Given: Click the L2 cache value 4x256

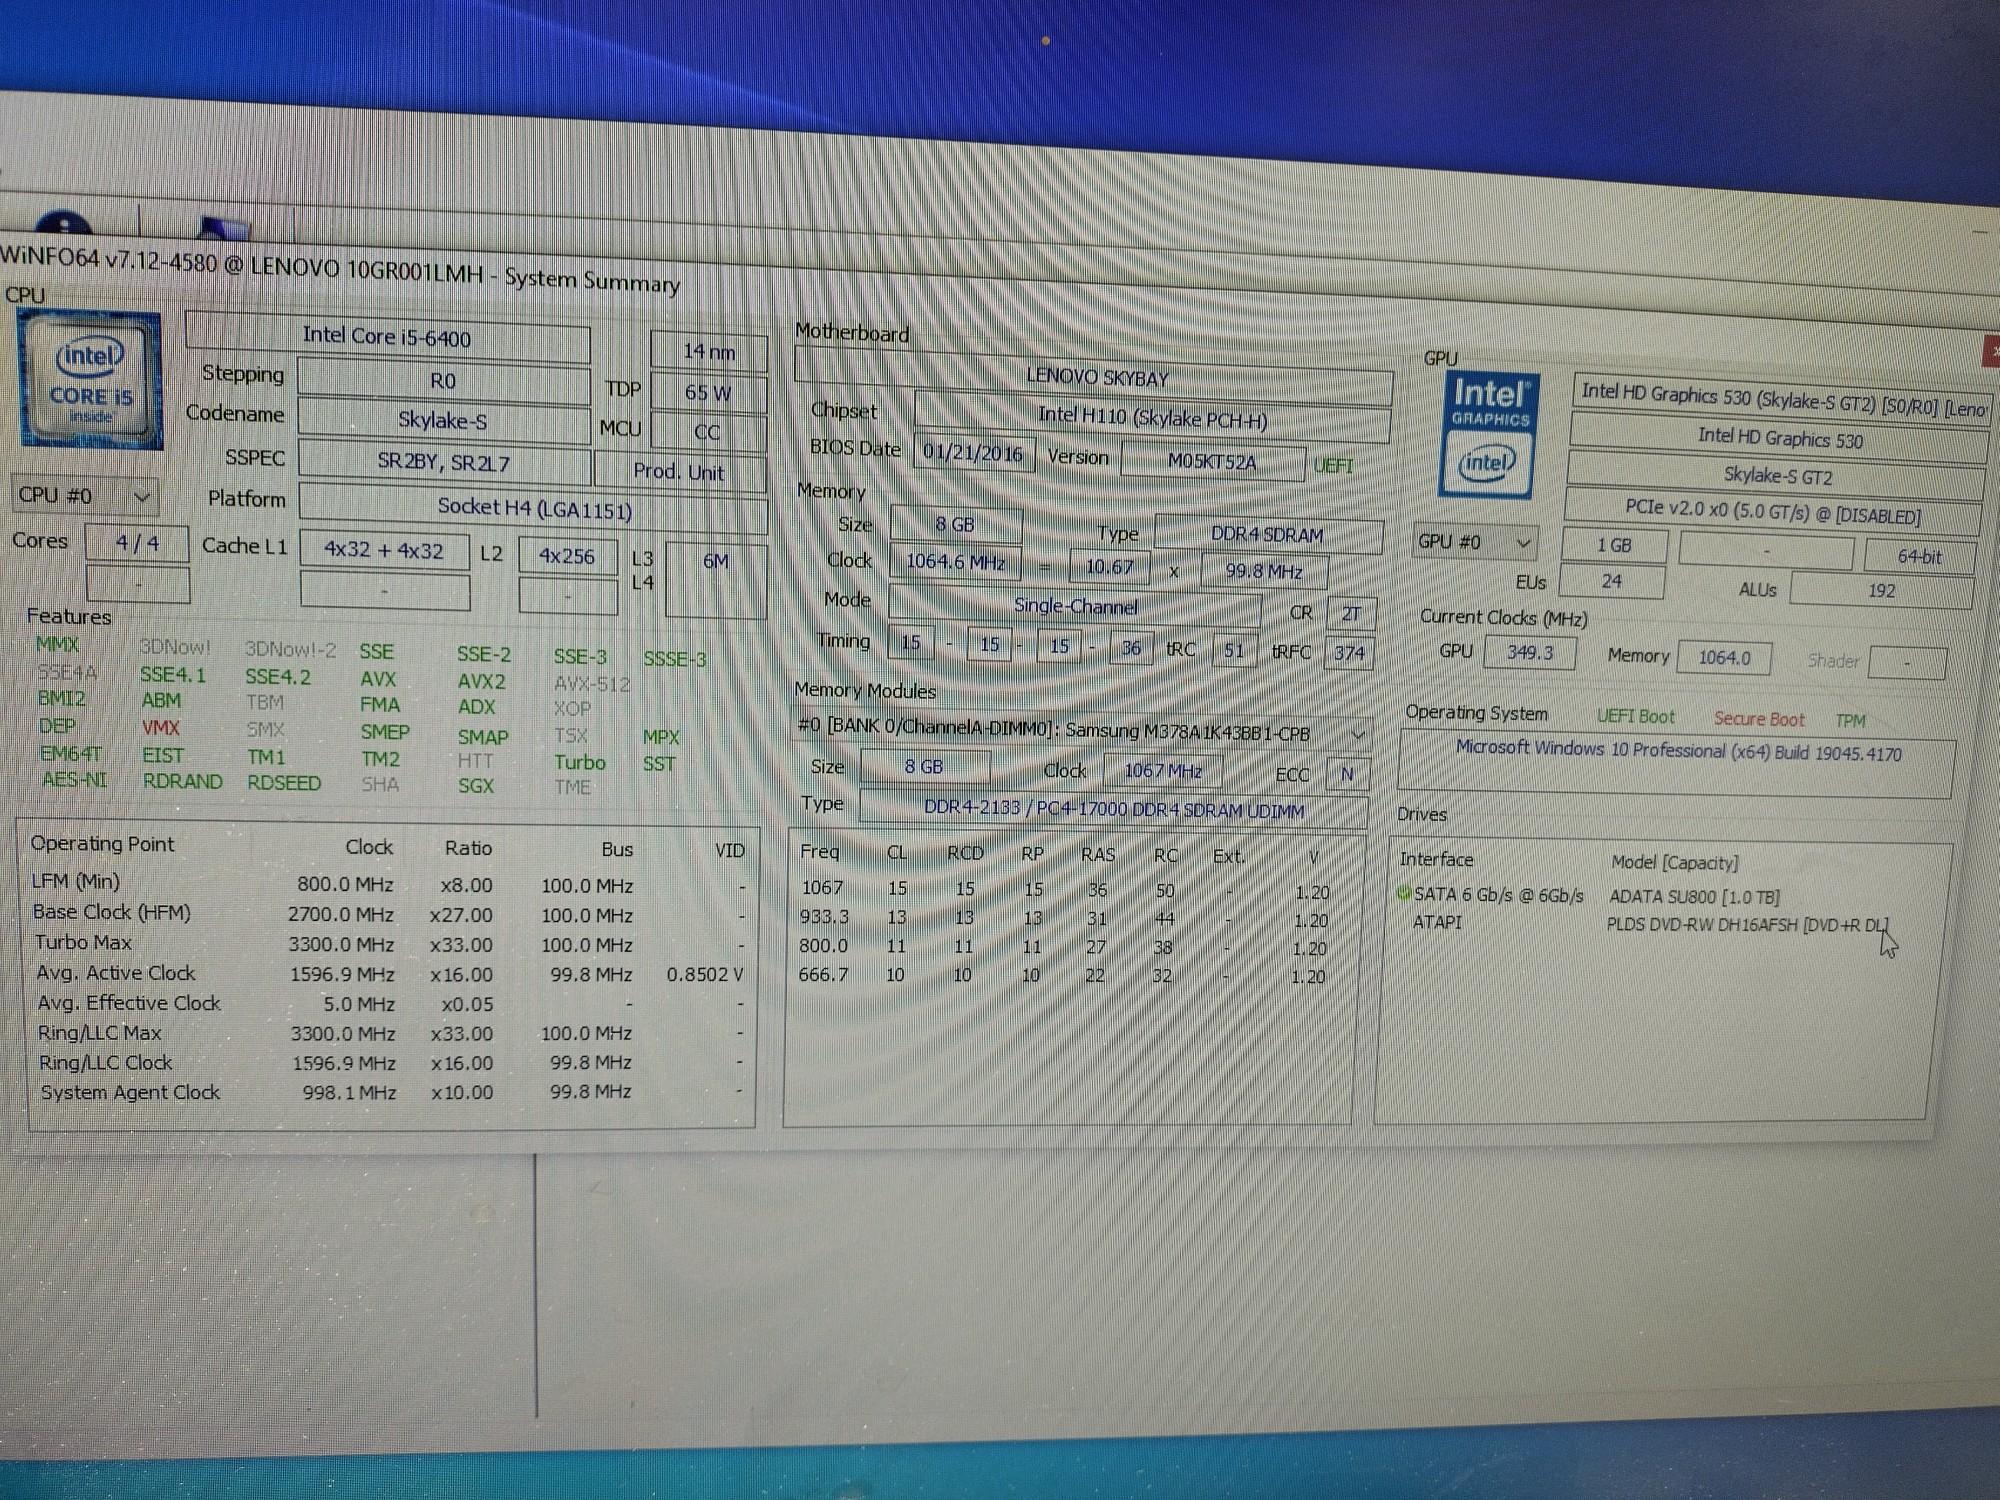Looking at the screenshot, I should 567,556.
